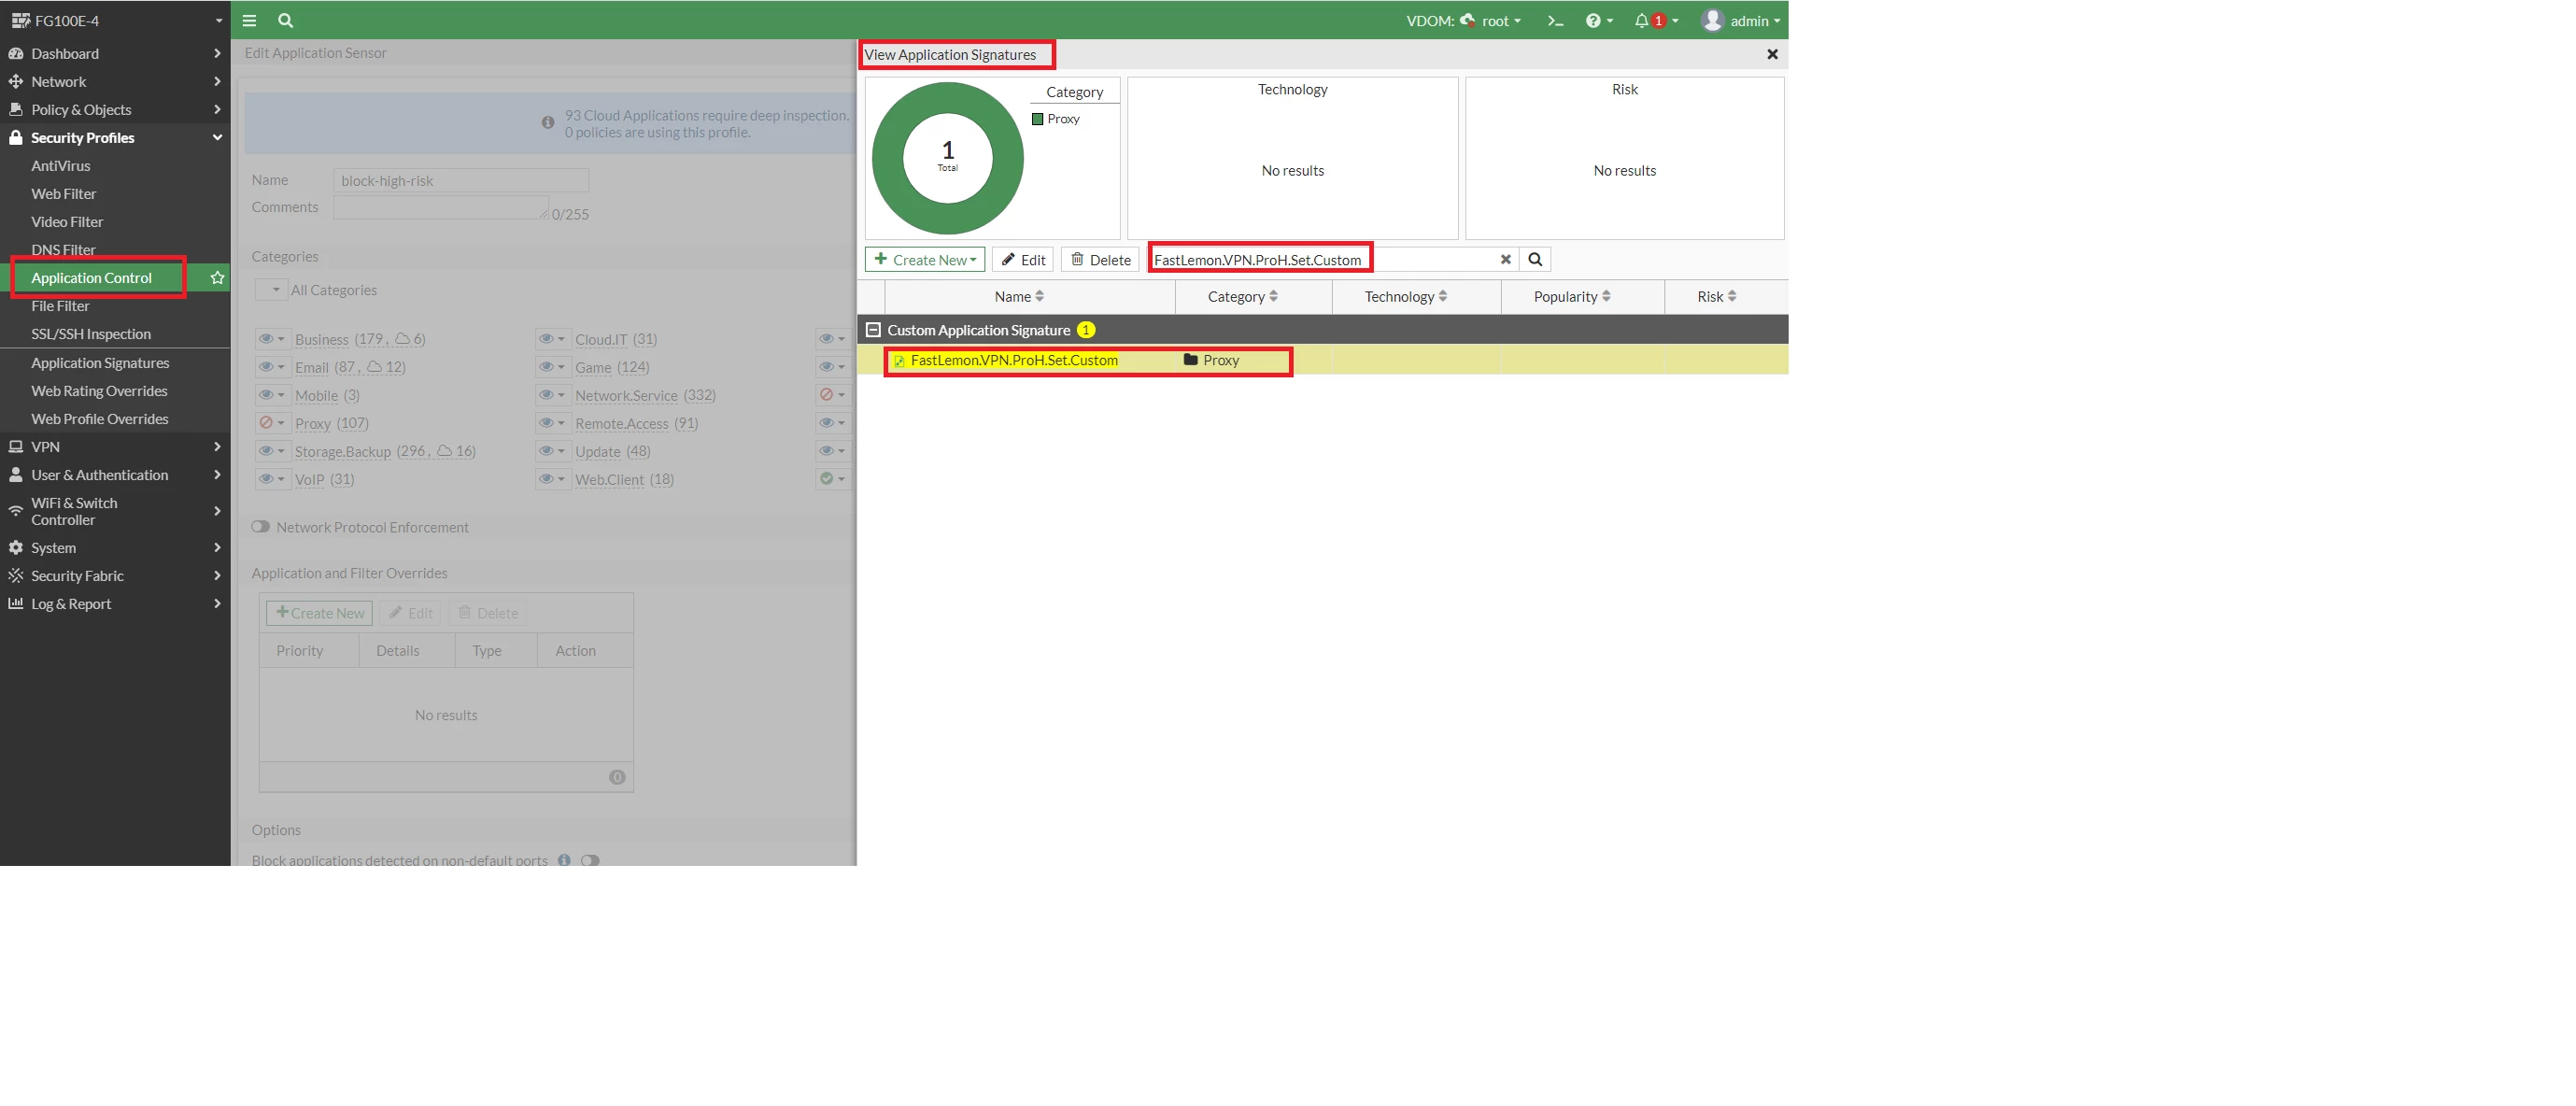Open Web Filter in sidebar

(x=64, y=194)
